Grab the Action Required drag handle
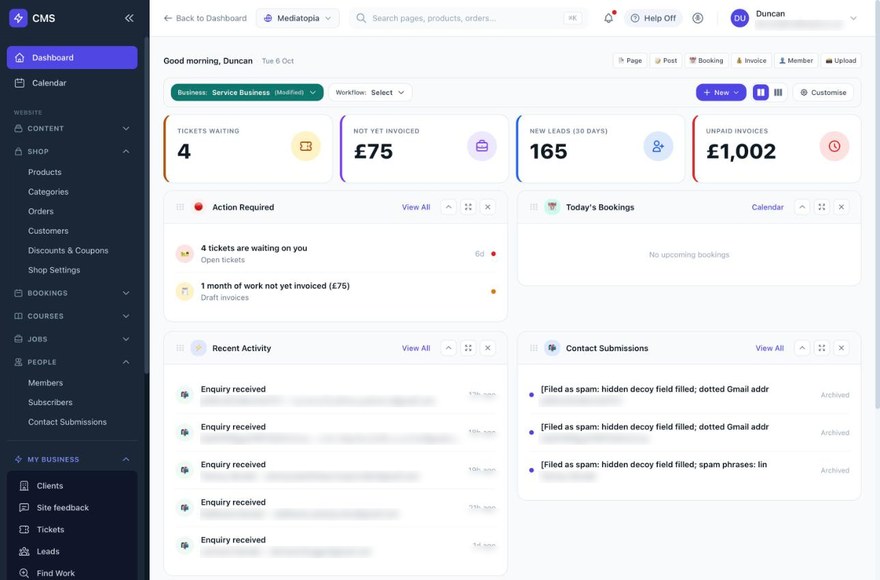The height and width of the screenshot is (580, 880). 180,207
